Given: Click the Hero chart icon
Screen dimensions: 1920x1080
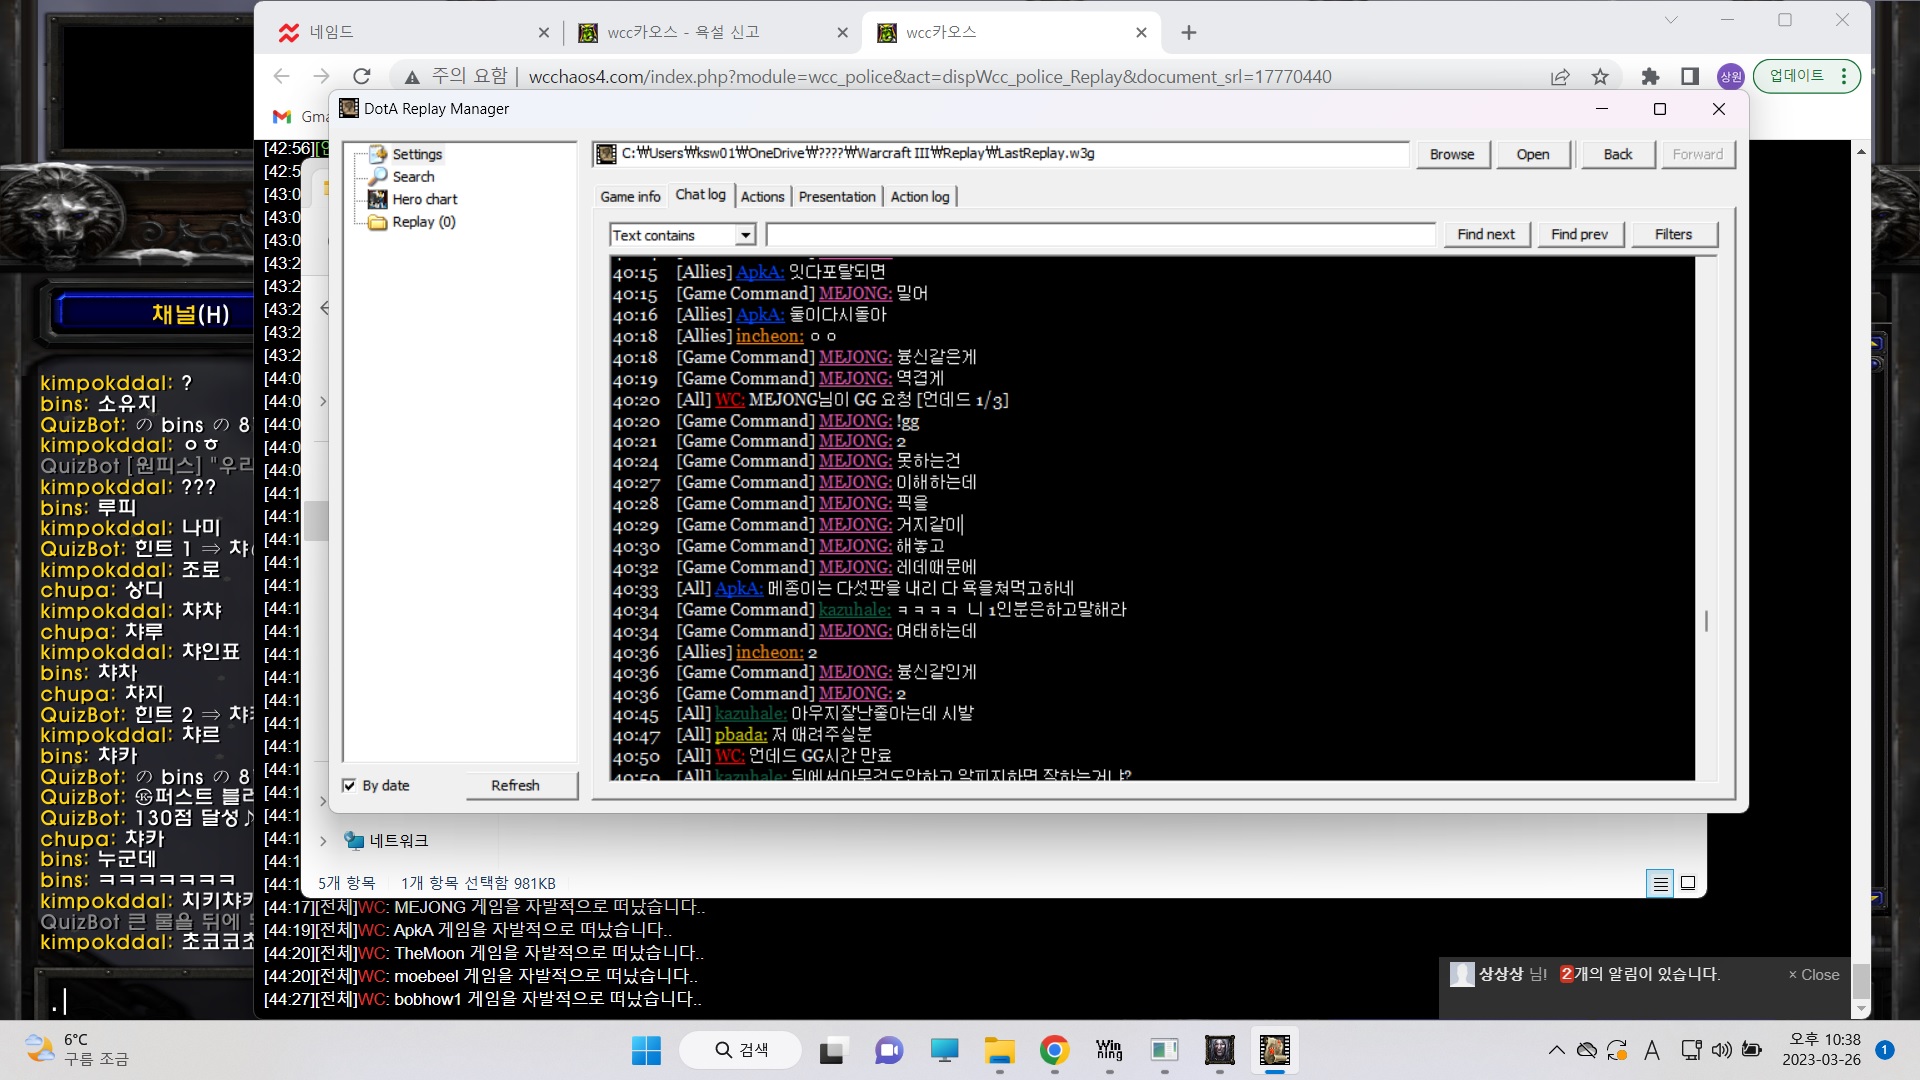Looking at the screenshot, I should (x=378, y=199).
